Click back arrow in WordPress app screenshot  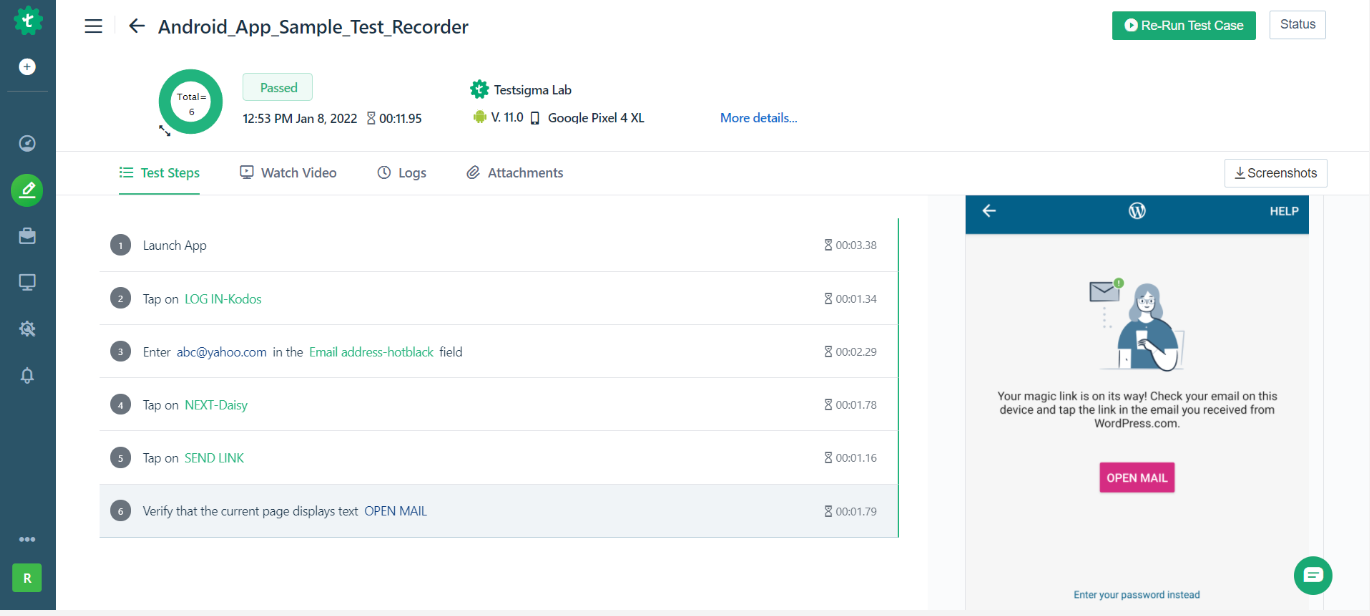coord(989,211)
